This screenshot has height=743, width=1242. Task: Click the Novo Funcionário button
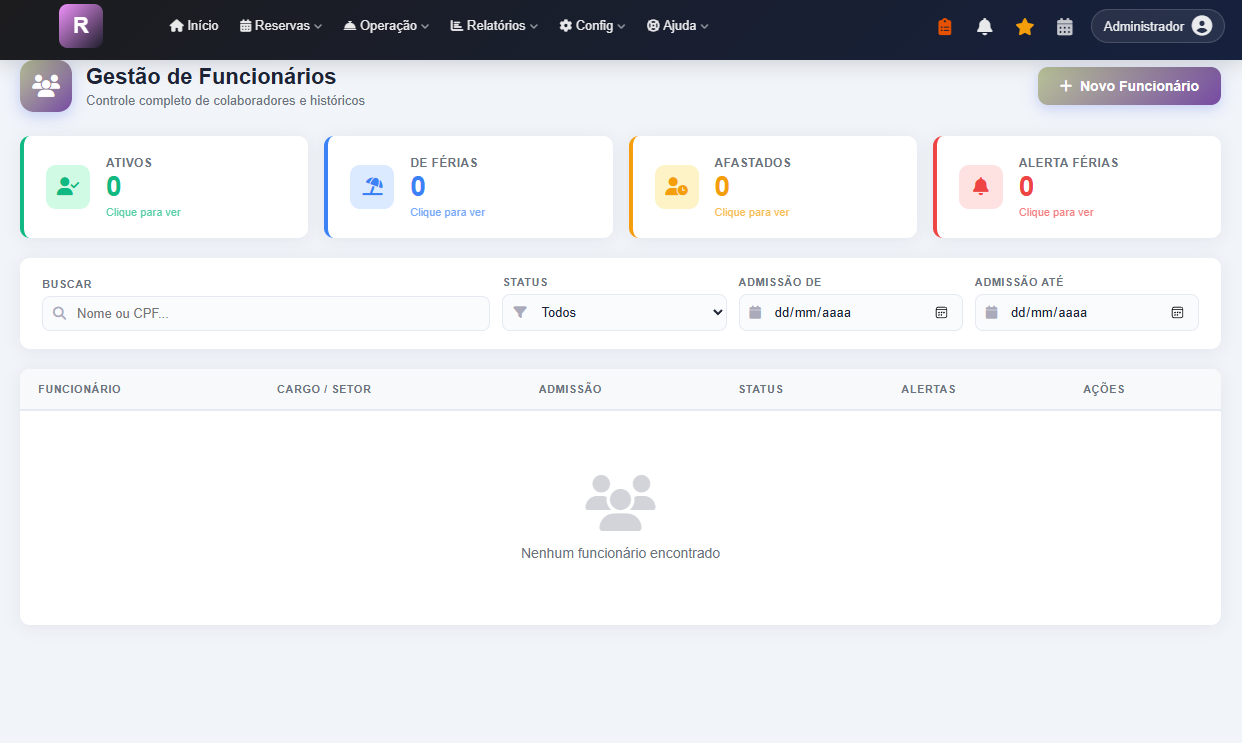coord(1129,86)
